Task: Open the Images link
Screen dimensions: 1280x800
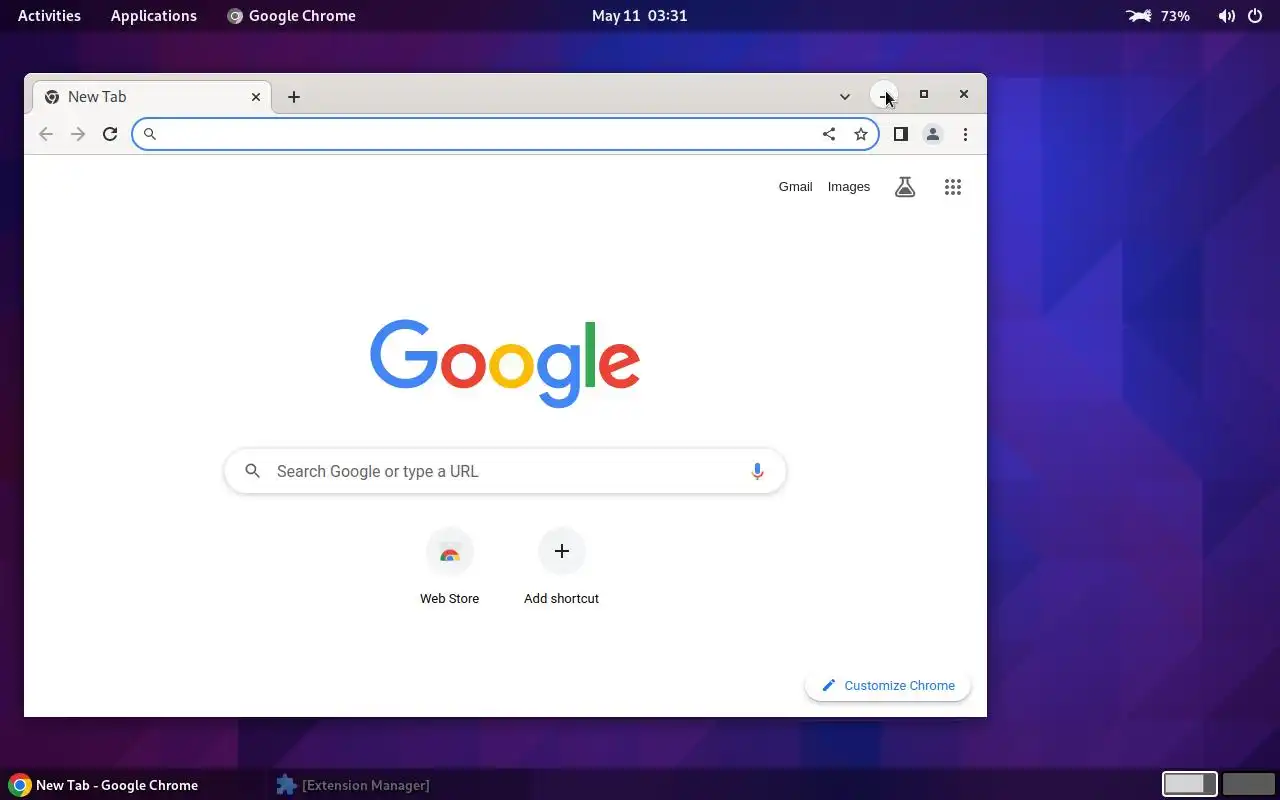Action: 849,187
